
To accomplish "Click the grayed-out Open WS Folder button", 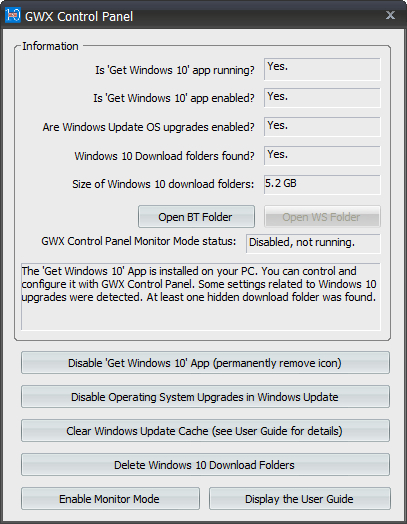I will (322, 217).
